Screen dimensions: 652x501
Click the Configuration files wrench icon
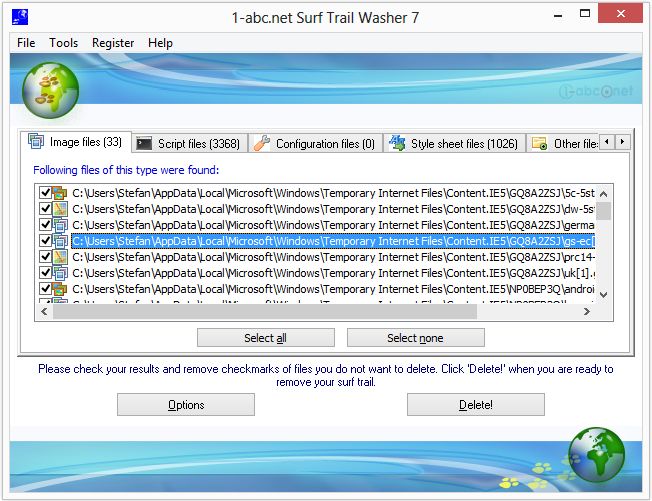tap(262, 143)
